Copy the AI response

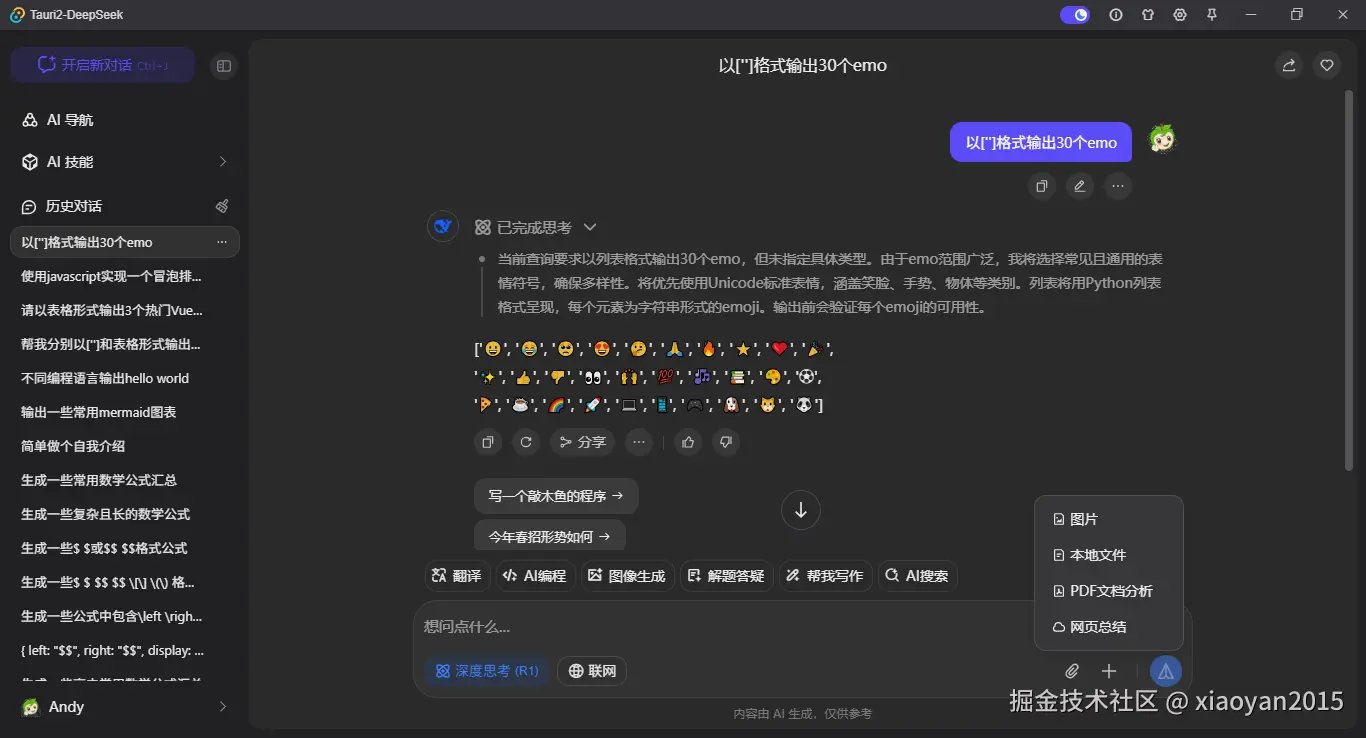click(487, 441)
